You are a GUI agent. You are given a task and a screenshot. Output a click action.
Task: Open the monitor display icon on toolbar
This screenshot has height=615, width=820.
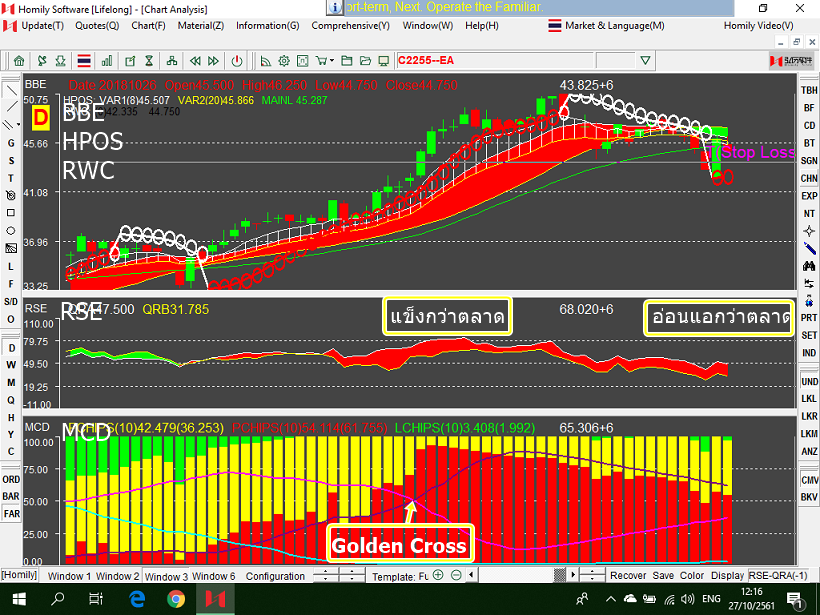pos(383,61)
